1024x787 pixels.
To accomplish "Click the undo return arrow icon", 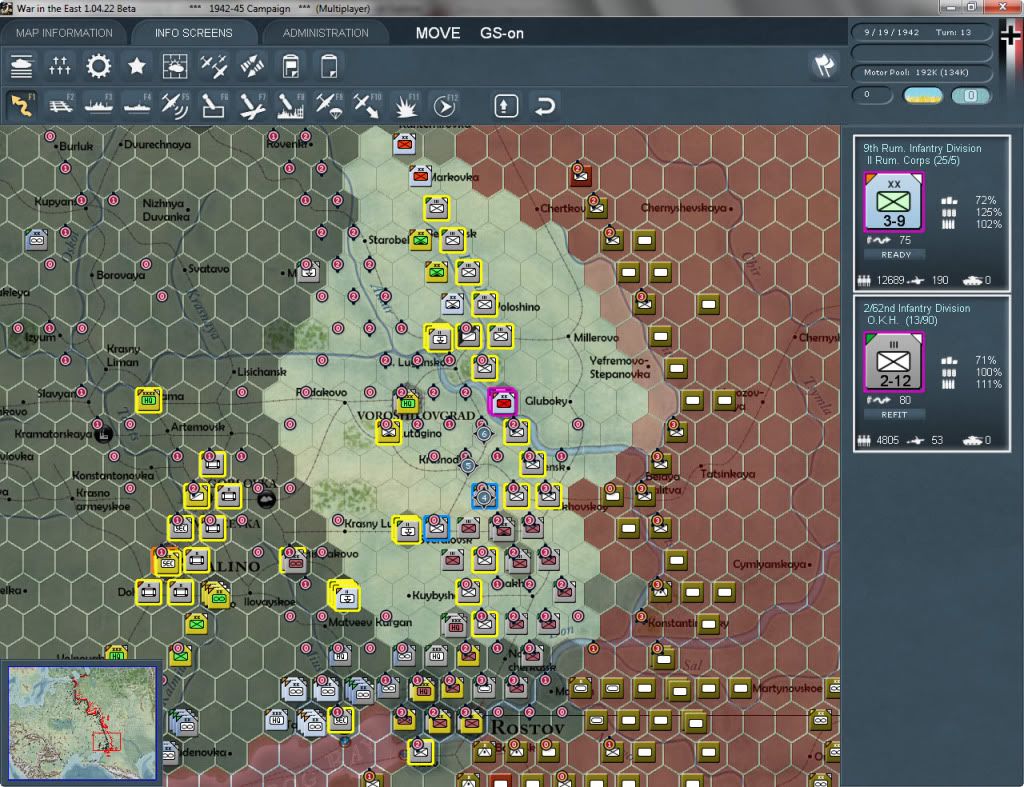I will (x=545, y=106).
